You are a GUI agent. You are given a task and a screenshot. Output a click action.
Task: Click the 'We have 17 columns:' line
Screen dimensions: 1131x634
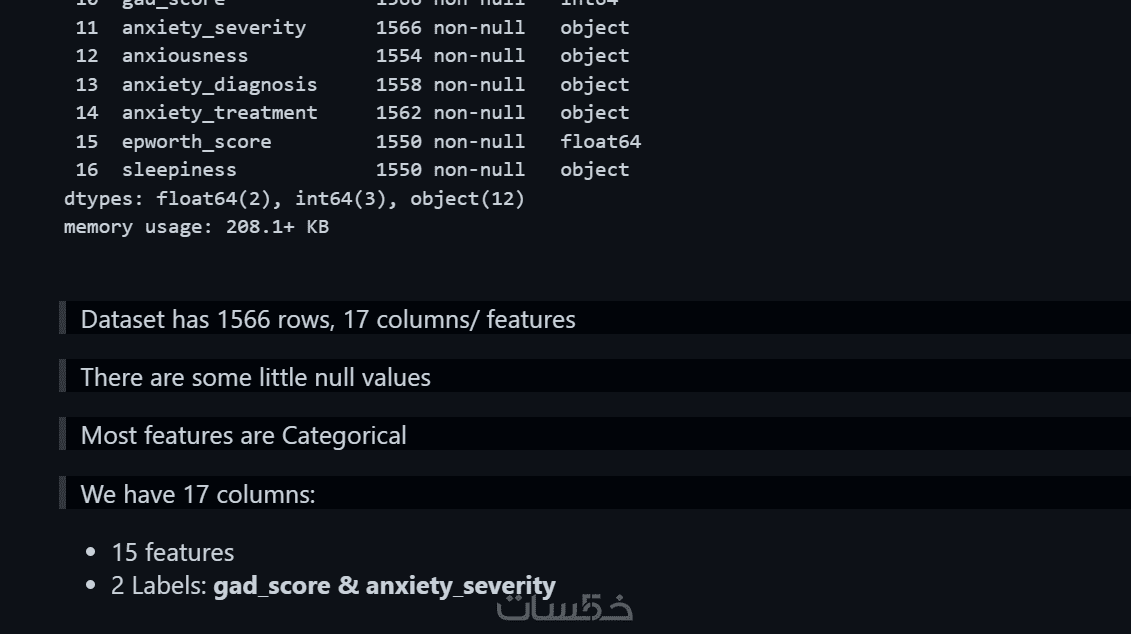point(197,494)
